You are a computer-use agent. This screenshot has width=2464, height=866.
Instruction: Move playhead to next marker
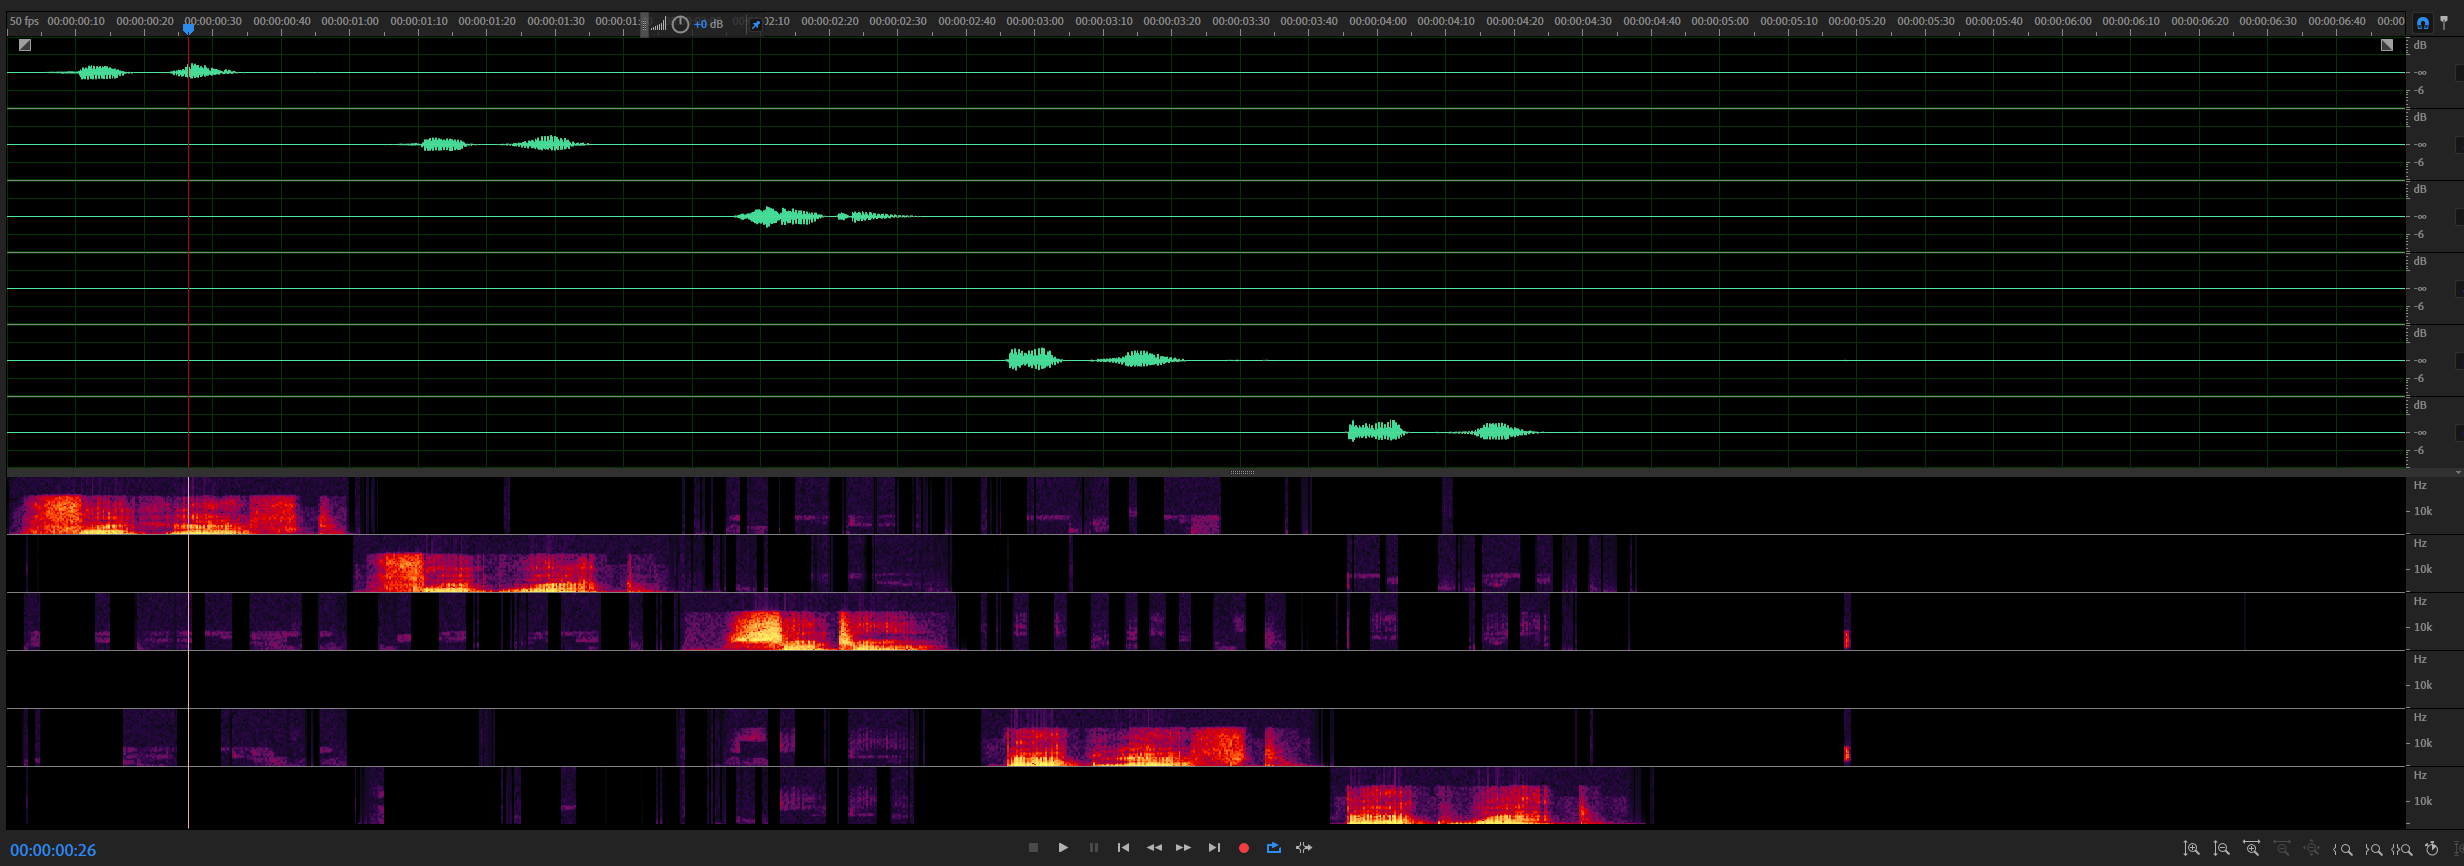click(1214, 848)
